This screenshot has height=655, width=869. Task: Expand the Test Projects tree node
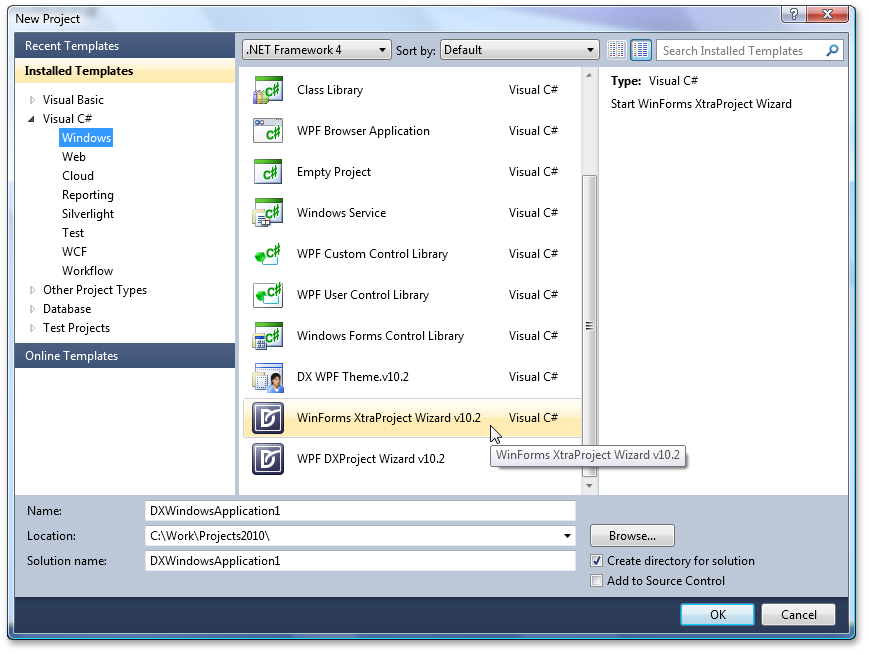(x=32, y=328)
